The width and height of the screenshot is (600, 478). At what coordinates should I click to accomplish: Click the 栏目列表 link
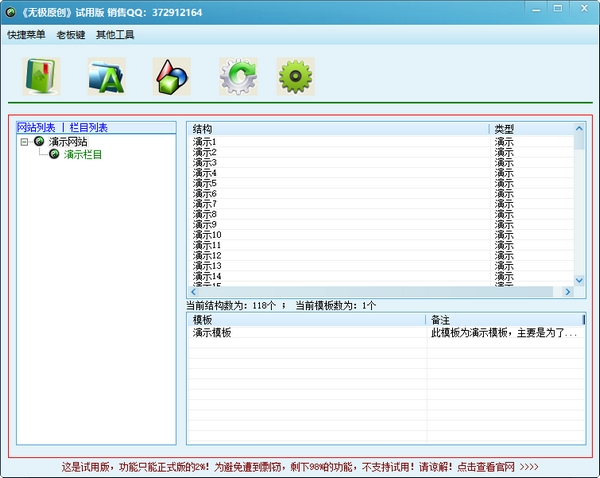88,128
